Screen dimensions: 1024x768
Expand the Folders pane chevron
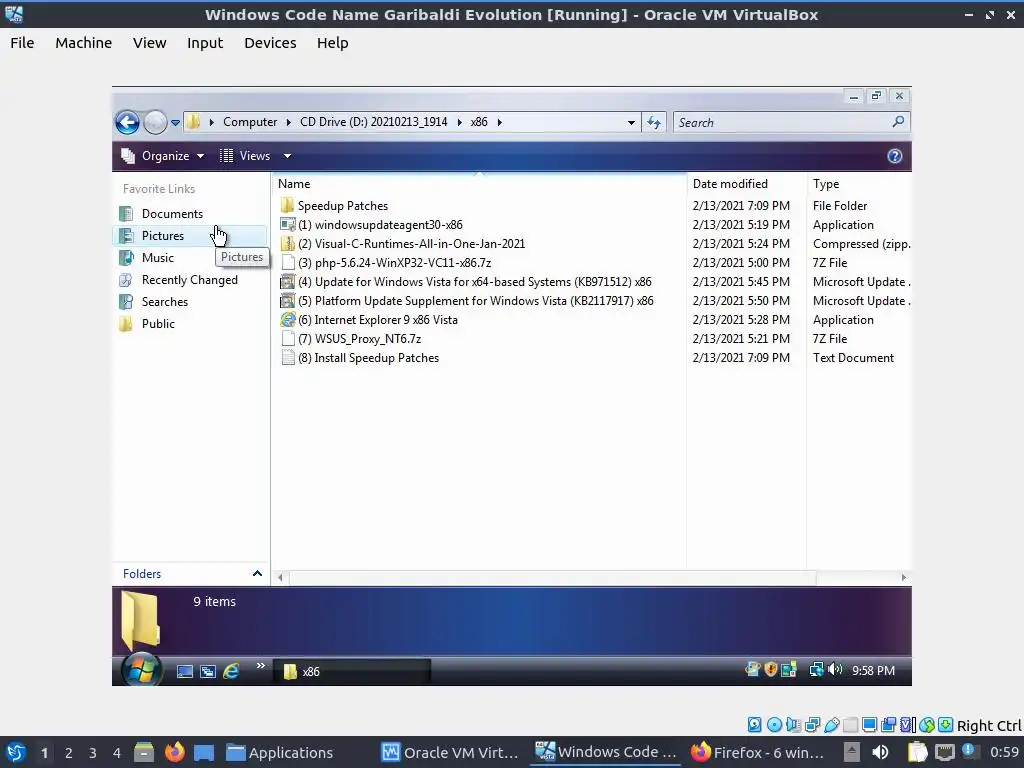click(x=257, y=573)
